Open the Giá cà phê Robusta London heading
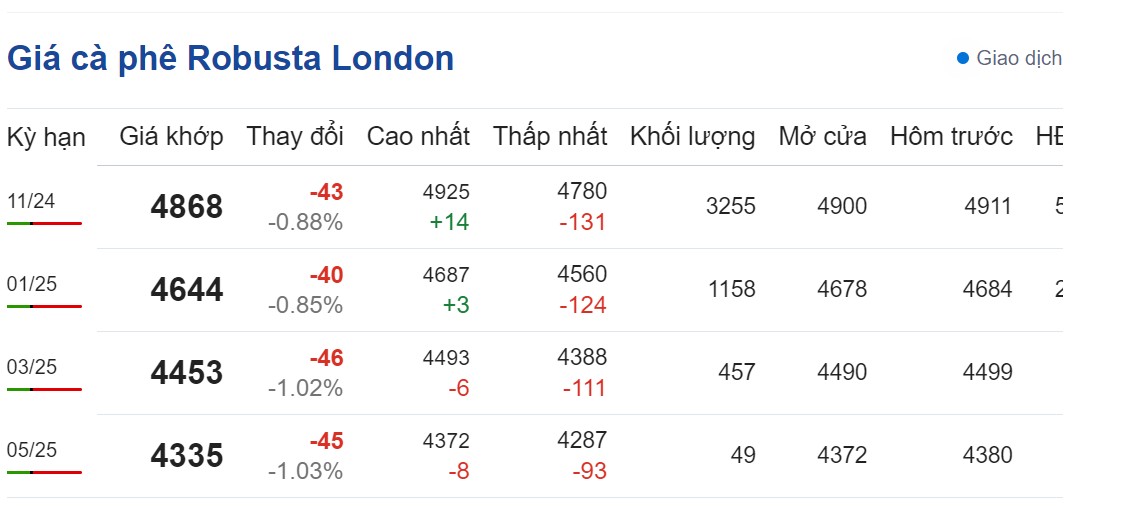Viewport: 1133px width, 525px height. tap(230, 59)
